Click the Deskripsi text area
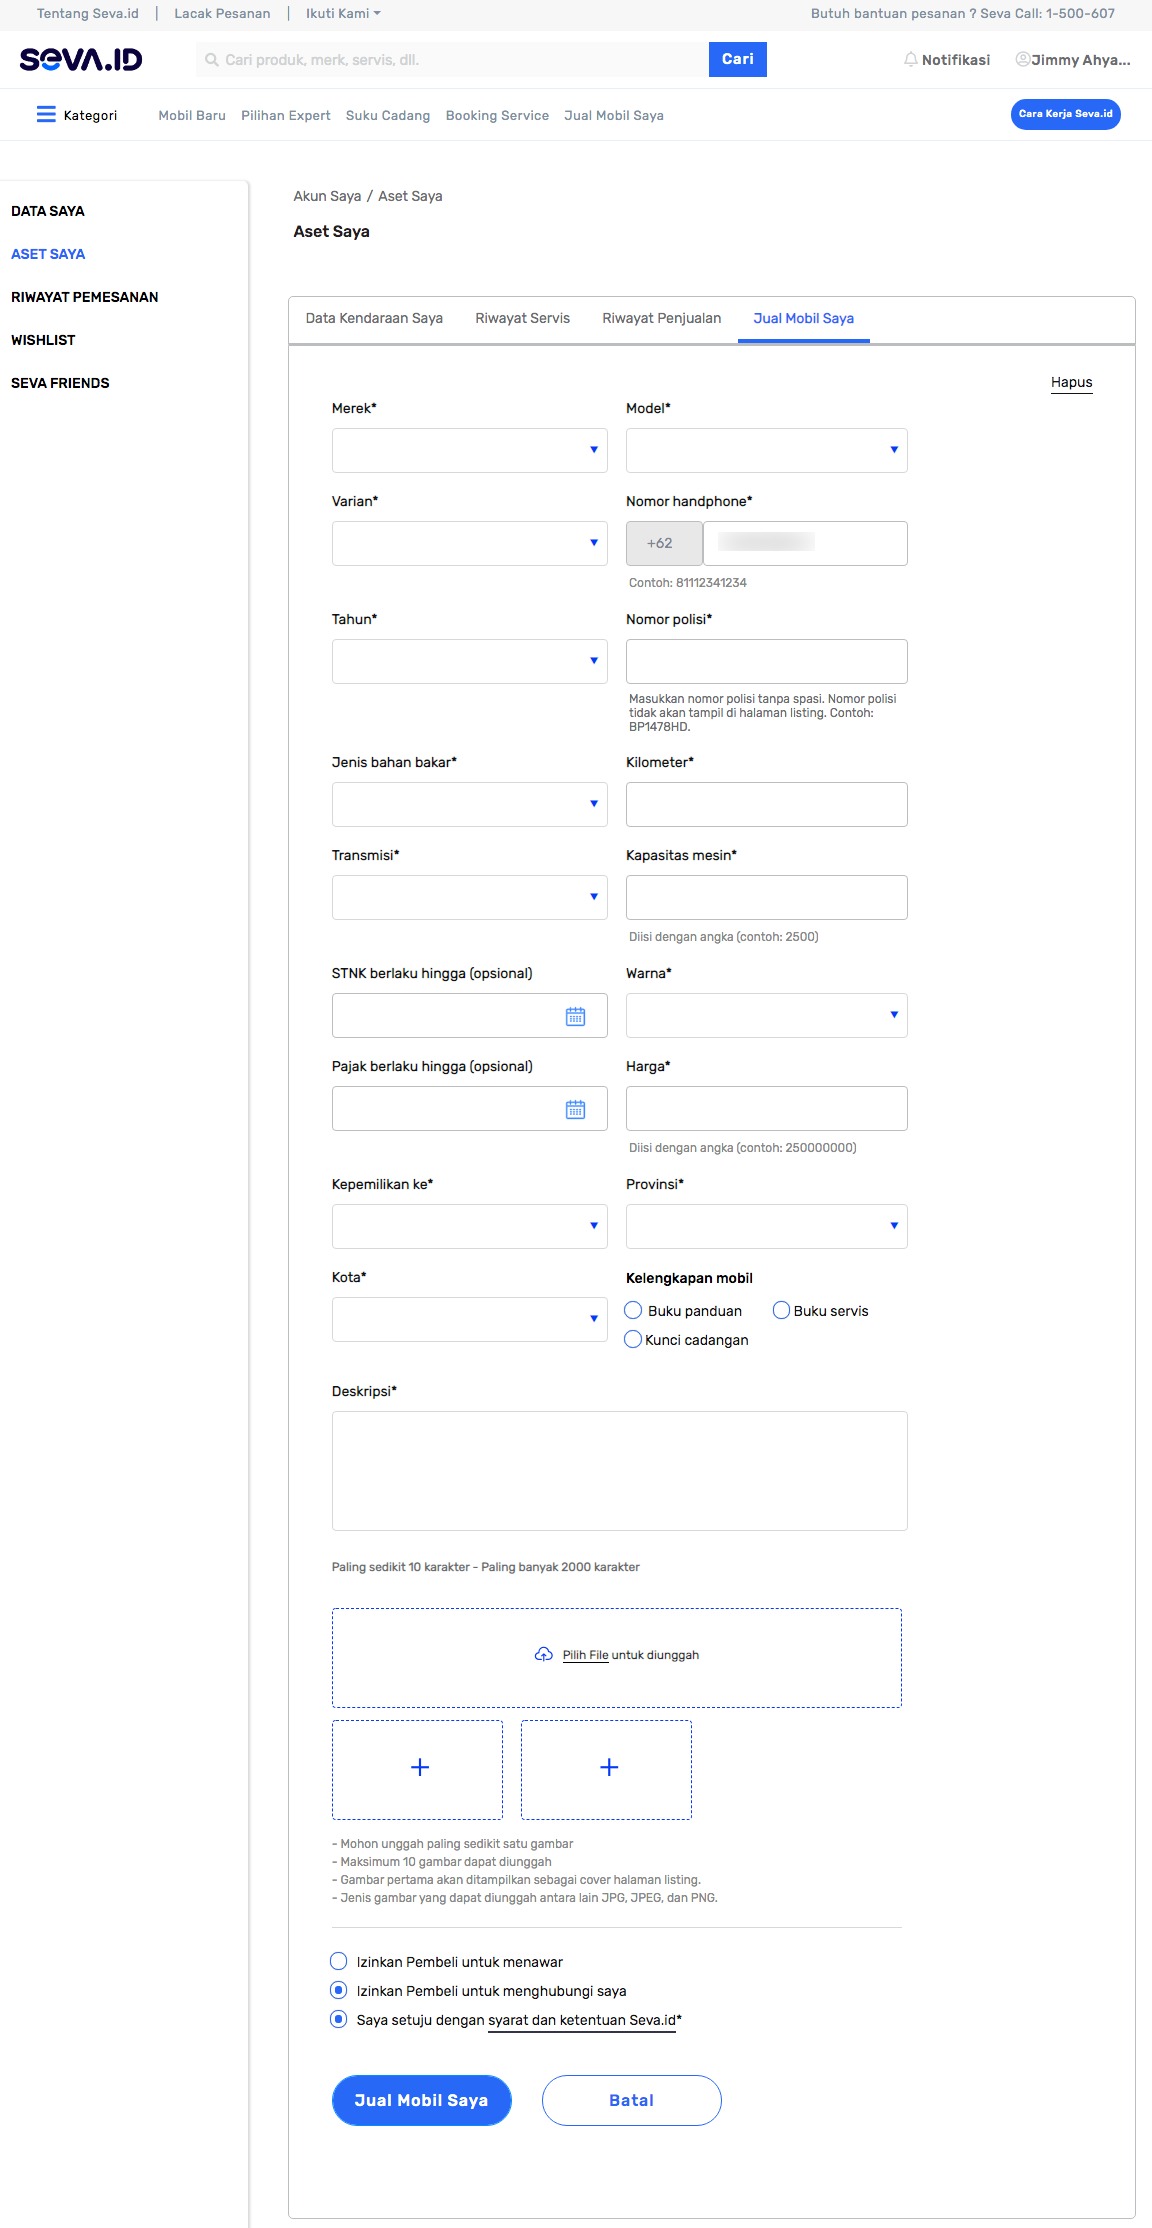Viewport: 1152px width, 2228px height. tap(619, 1470)
